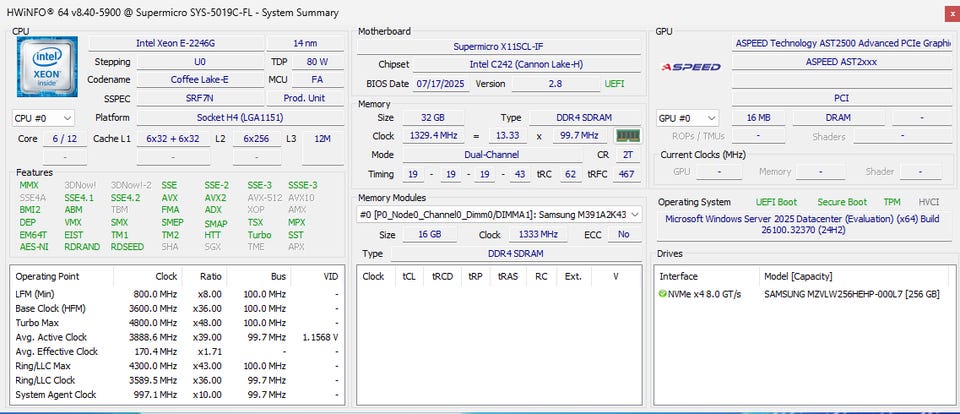Click the green memory module chip icon
The width and height of the screenshot is (960, 414).
click(x=627, y=136)
